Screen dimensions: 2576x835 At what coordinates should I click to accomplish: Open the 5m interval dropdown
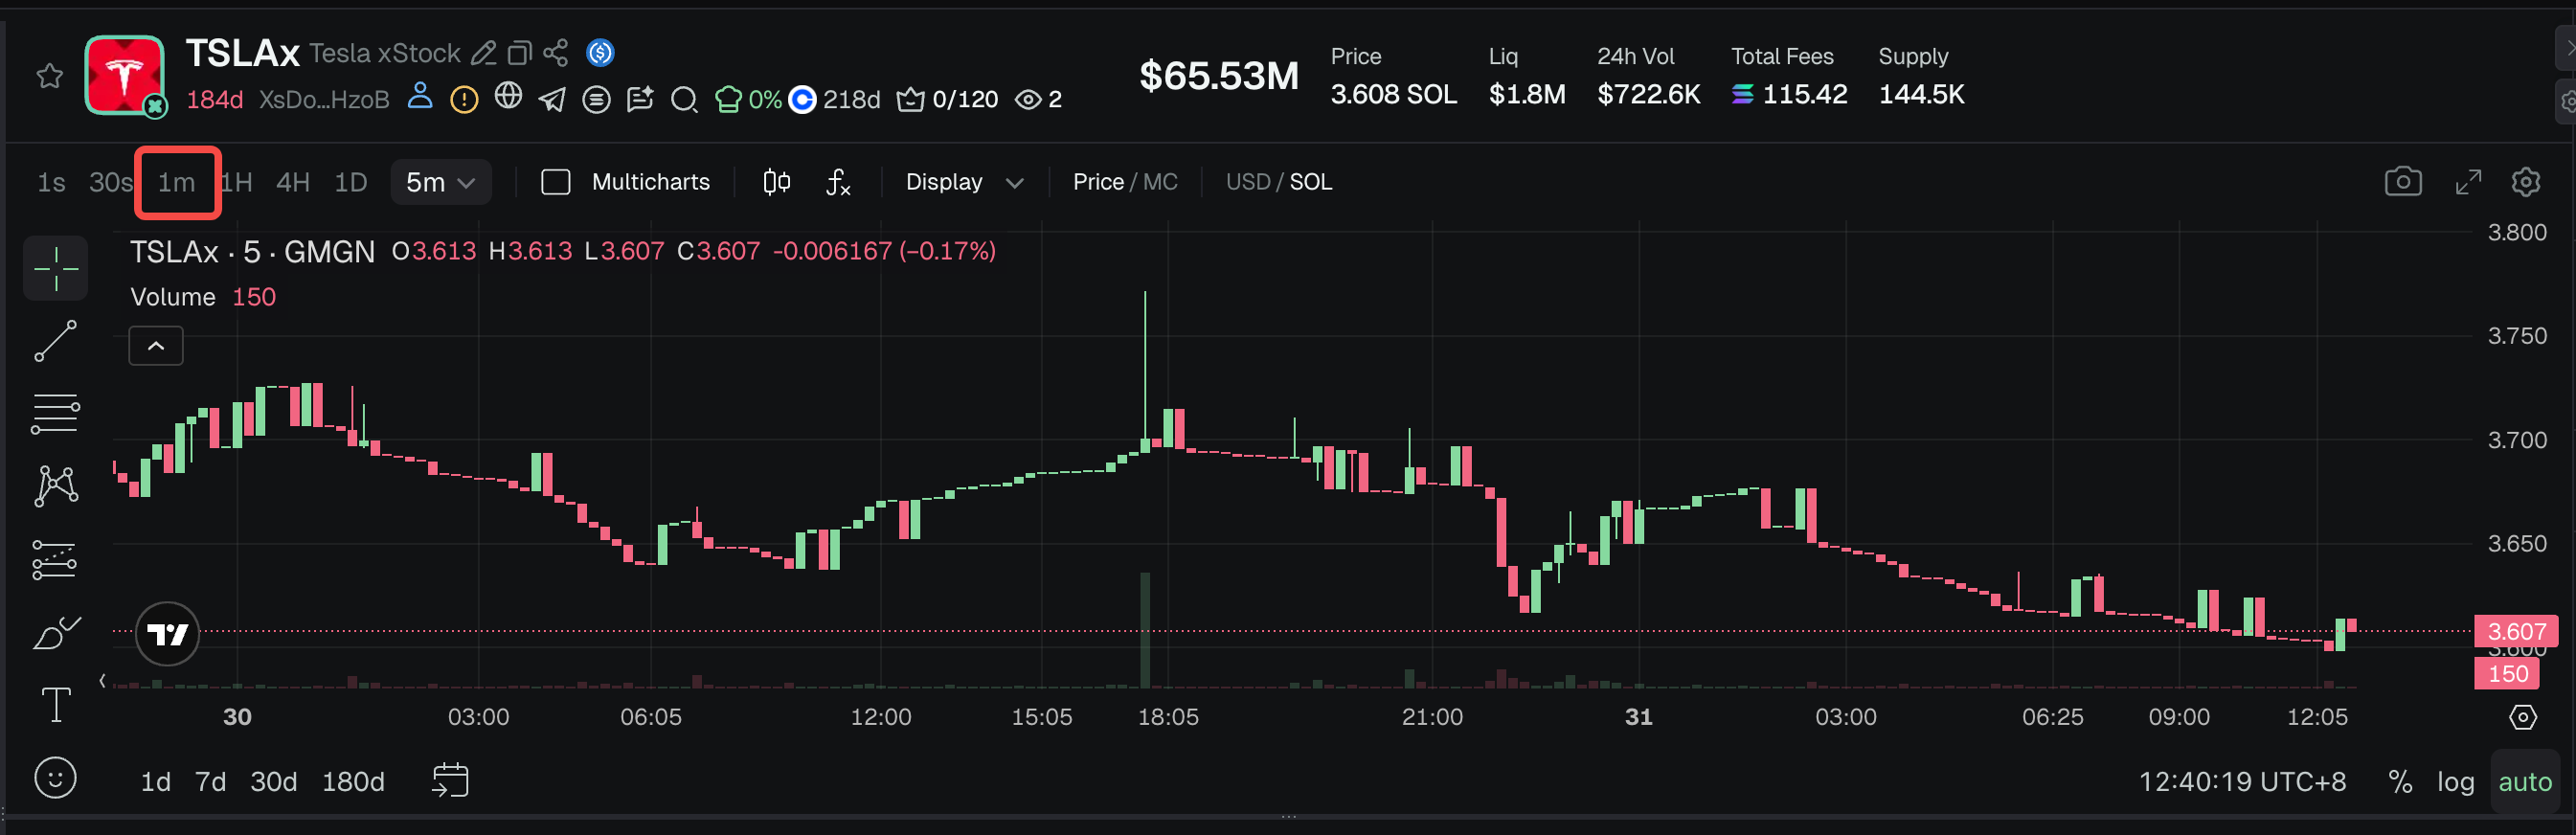440,182
